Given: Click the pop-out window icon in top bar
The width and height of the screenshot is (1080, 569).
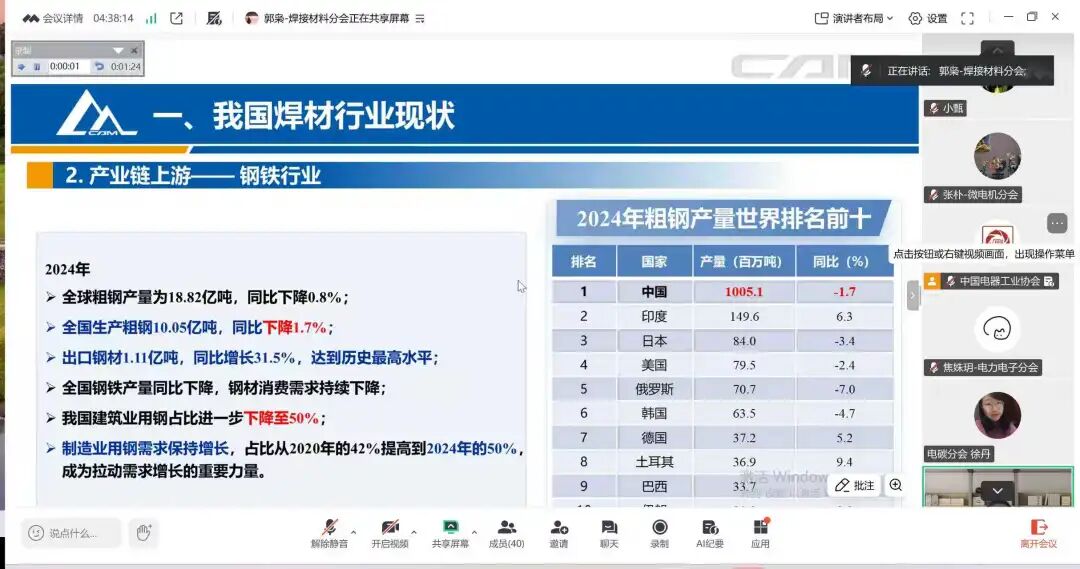Looking at the screenshot, I should click(176, 19).
